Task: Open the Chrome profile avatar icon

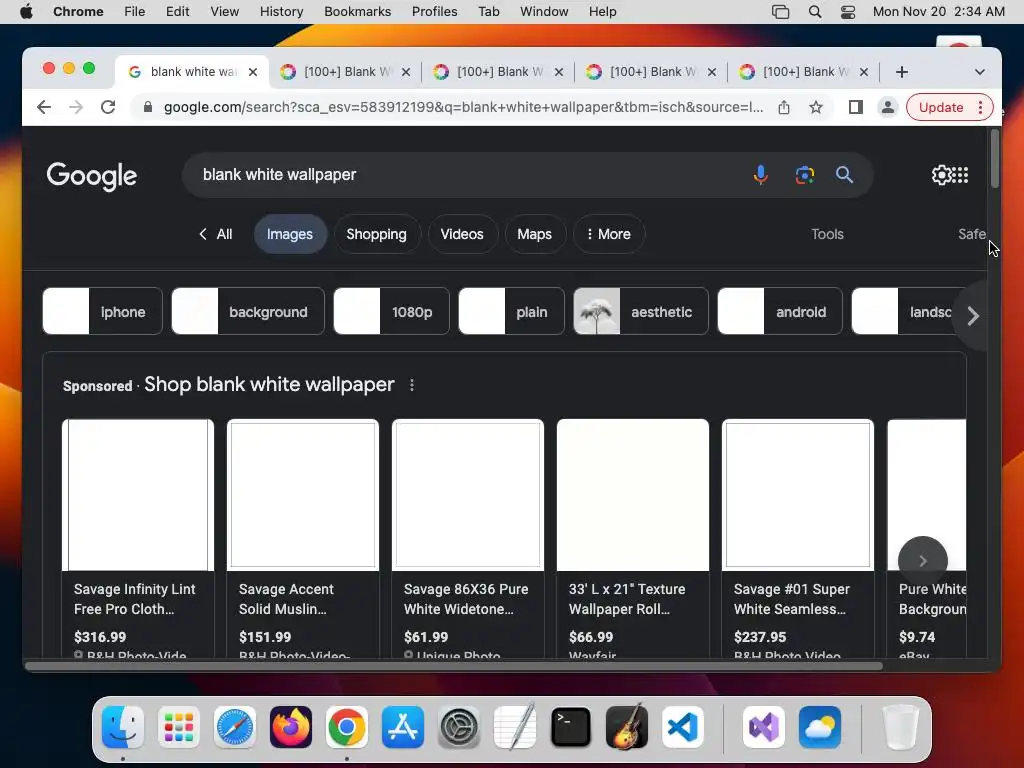Action: tap(888, 107)
